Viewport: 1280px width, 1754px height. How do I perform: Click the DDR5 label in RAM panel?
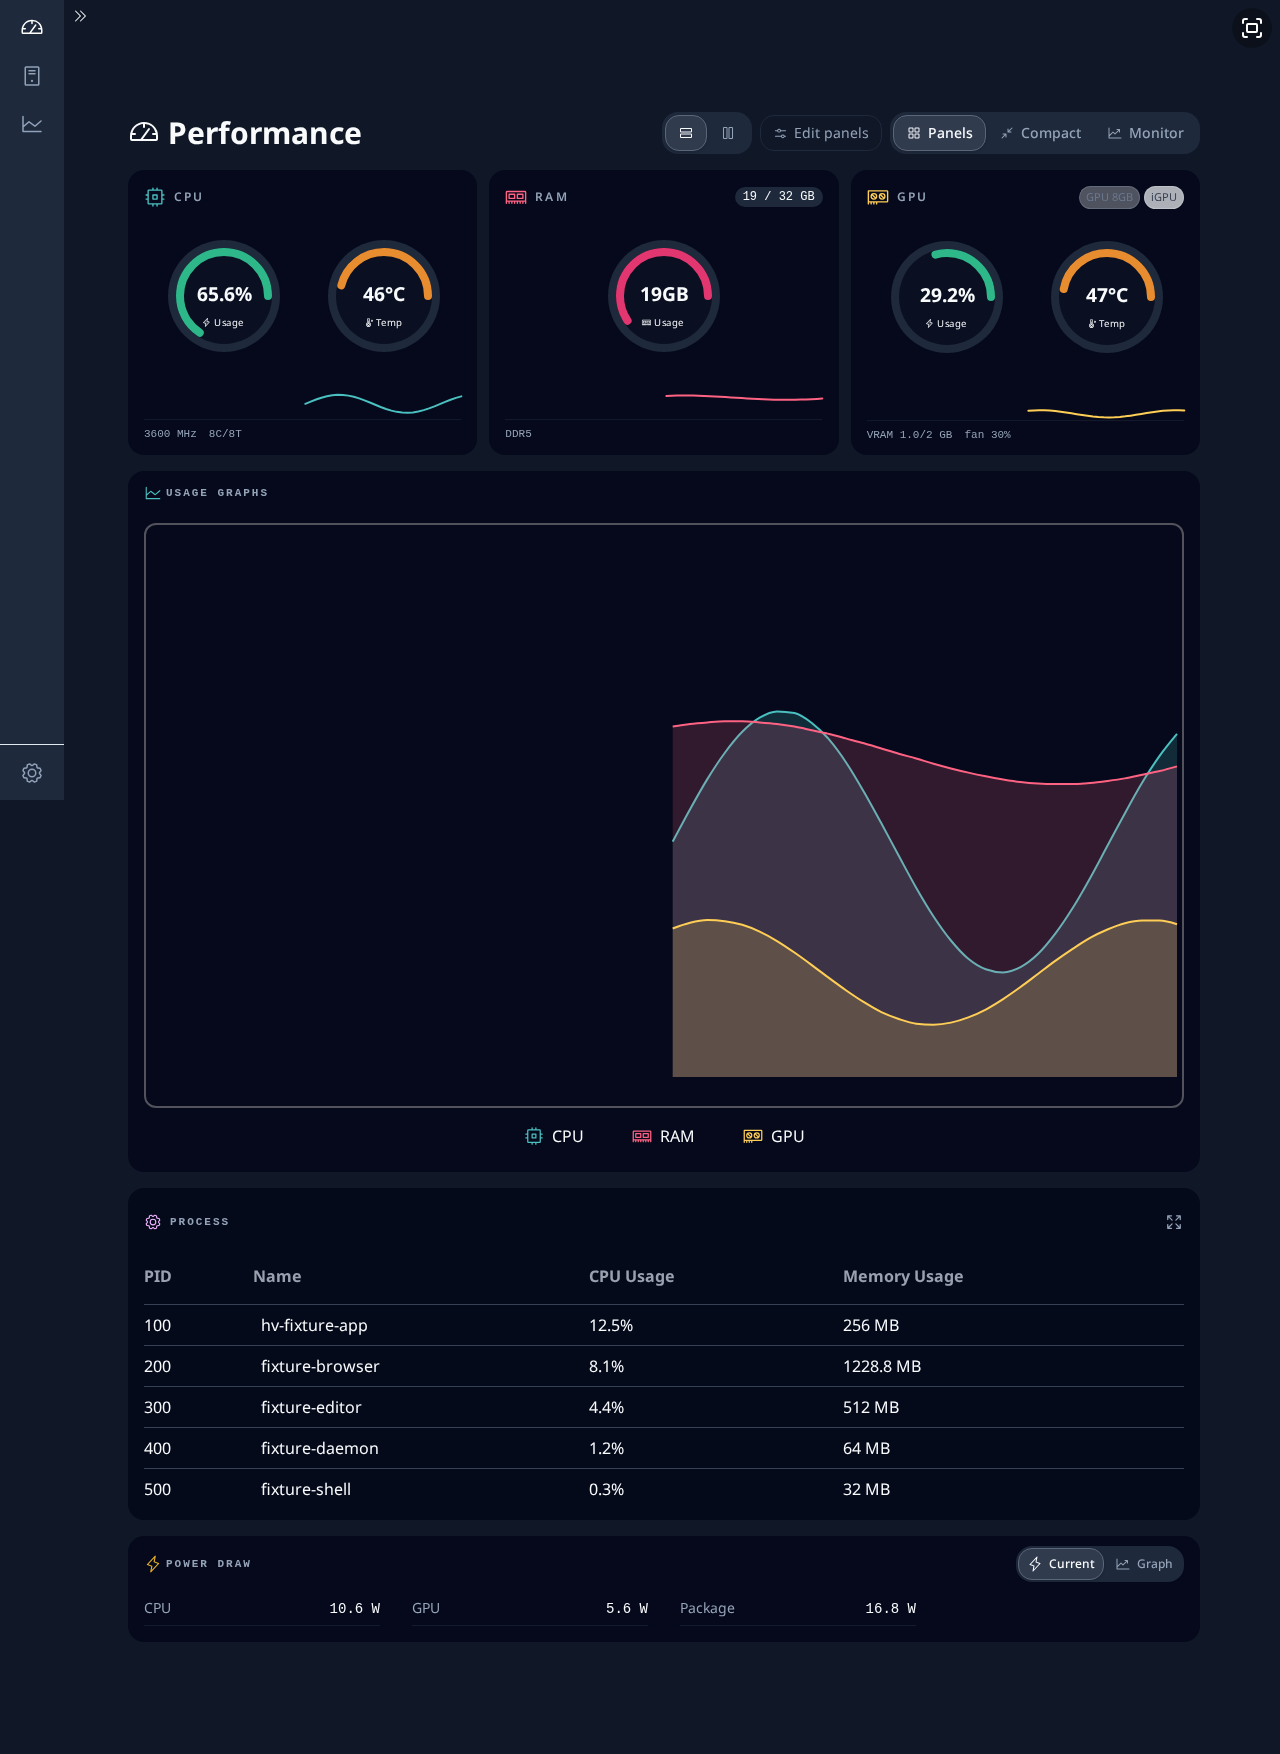tap(518, 434)
